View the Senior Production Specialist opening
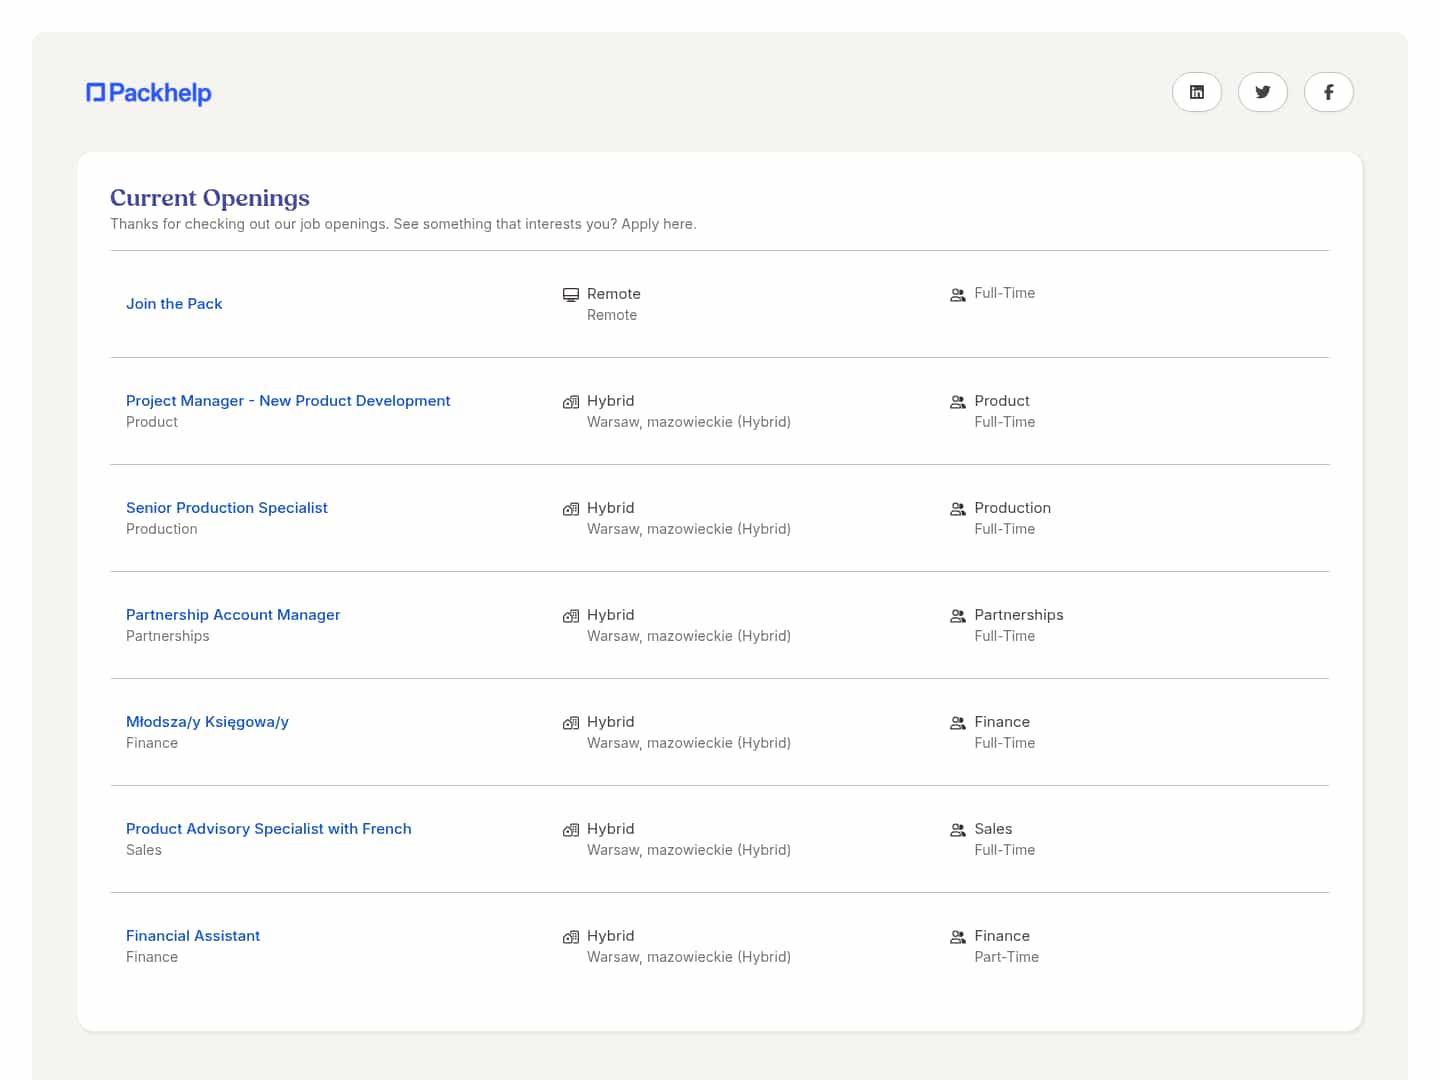The height and width of the screenshot is (1080, 1440). click(x=227, y=508)
